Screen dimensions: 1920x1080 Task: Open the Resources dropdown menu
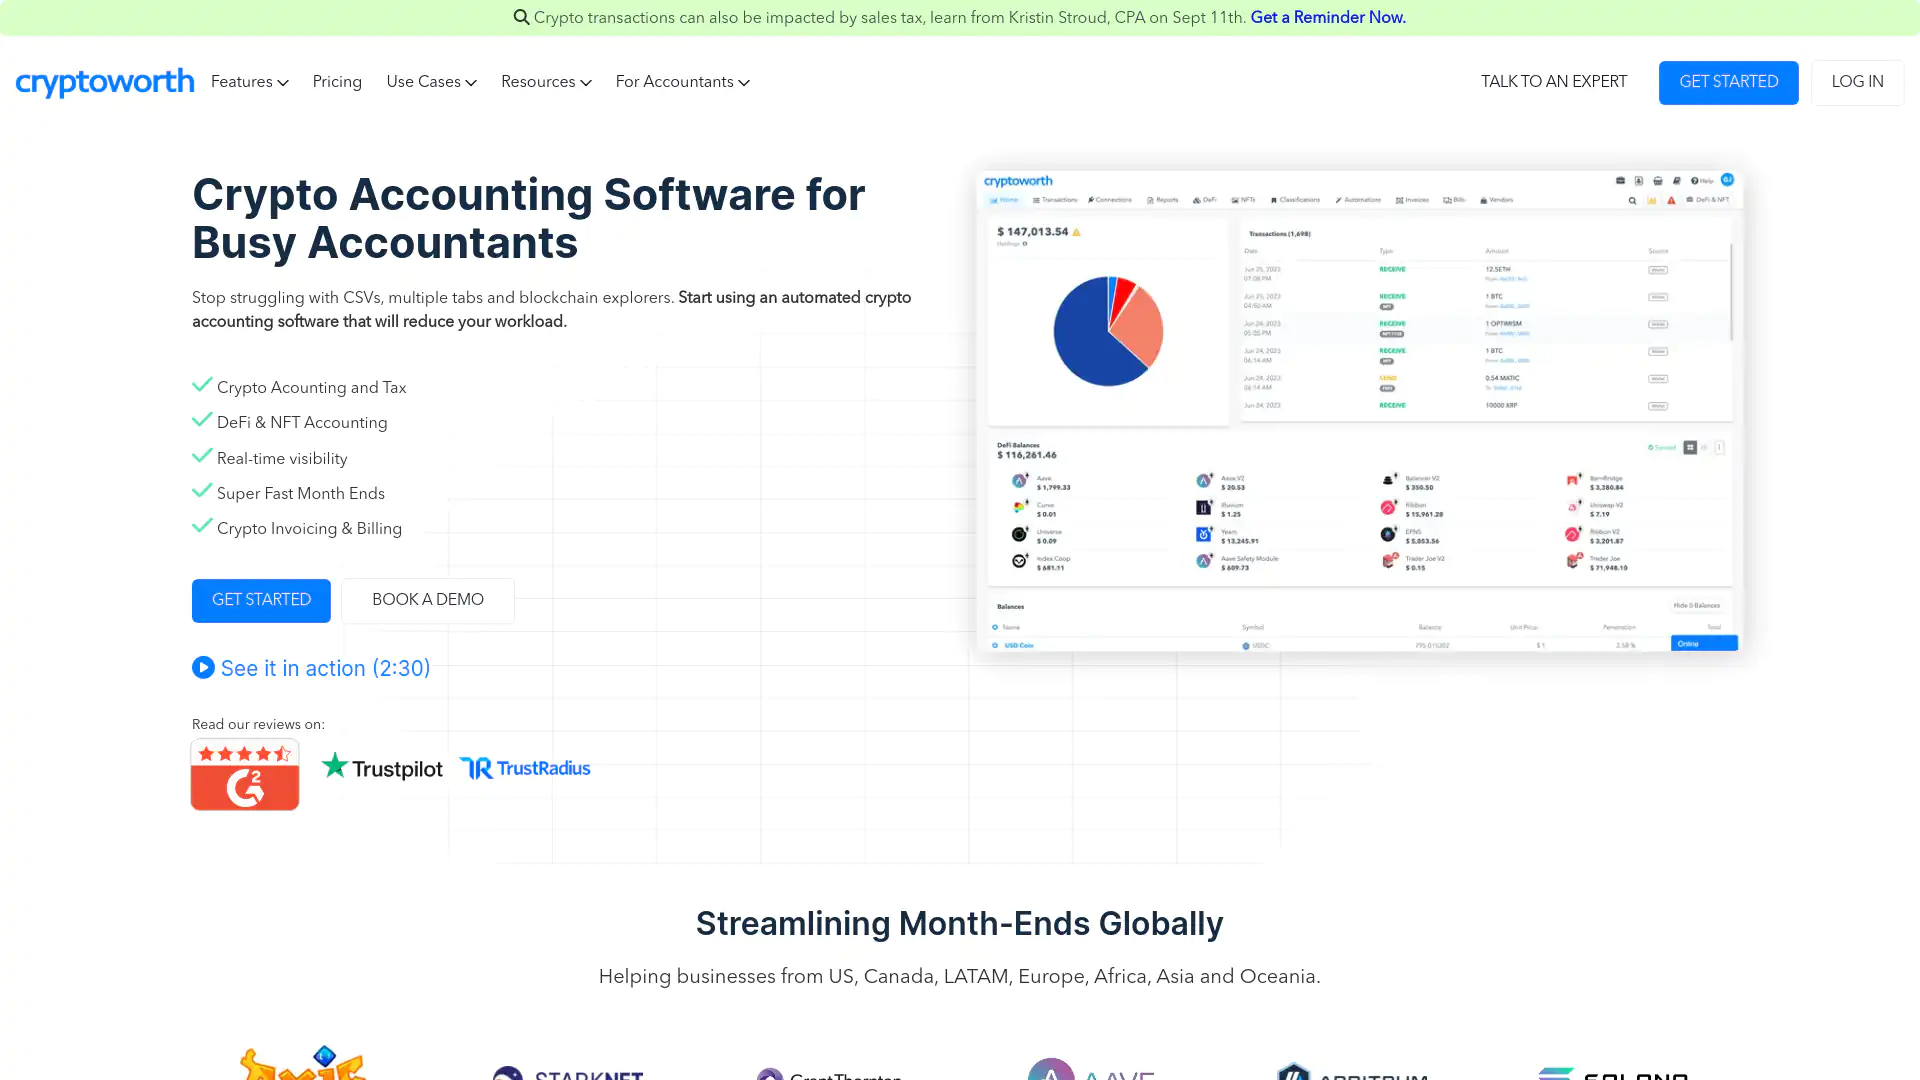click(546, 82)
